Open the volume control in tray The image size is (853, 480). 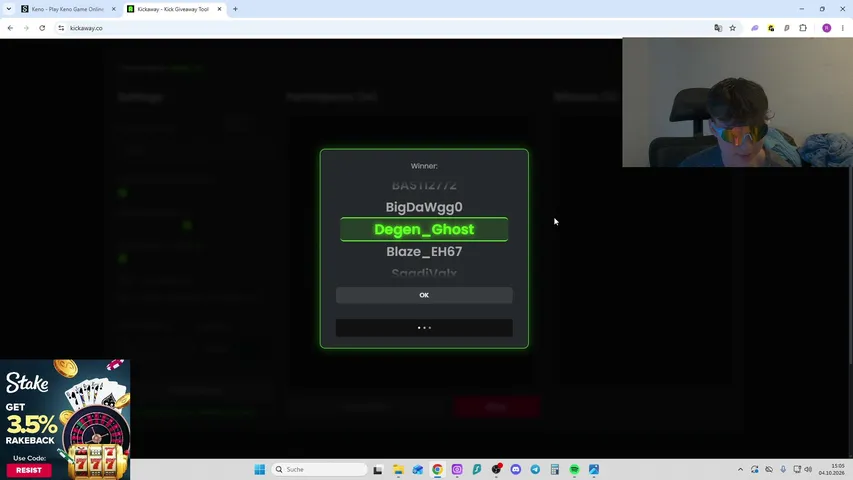click(x=808, y=469)
